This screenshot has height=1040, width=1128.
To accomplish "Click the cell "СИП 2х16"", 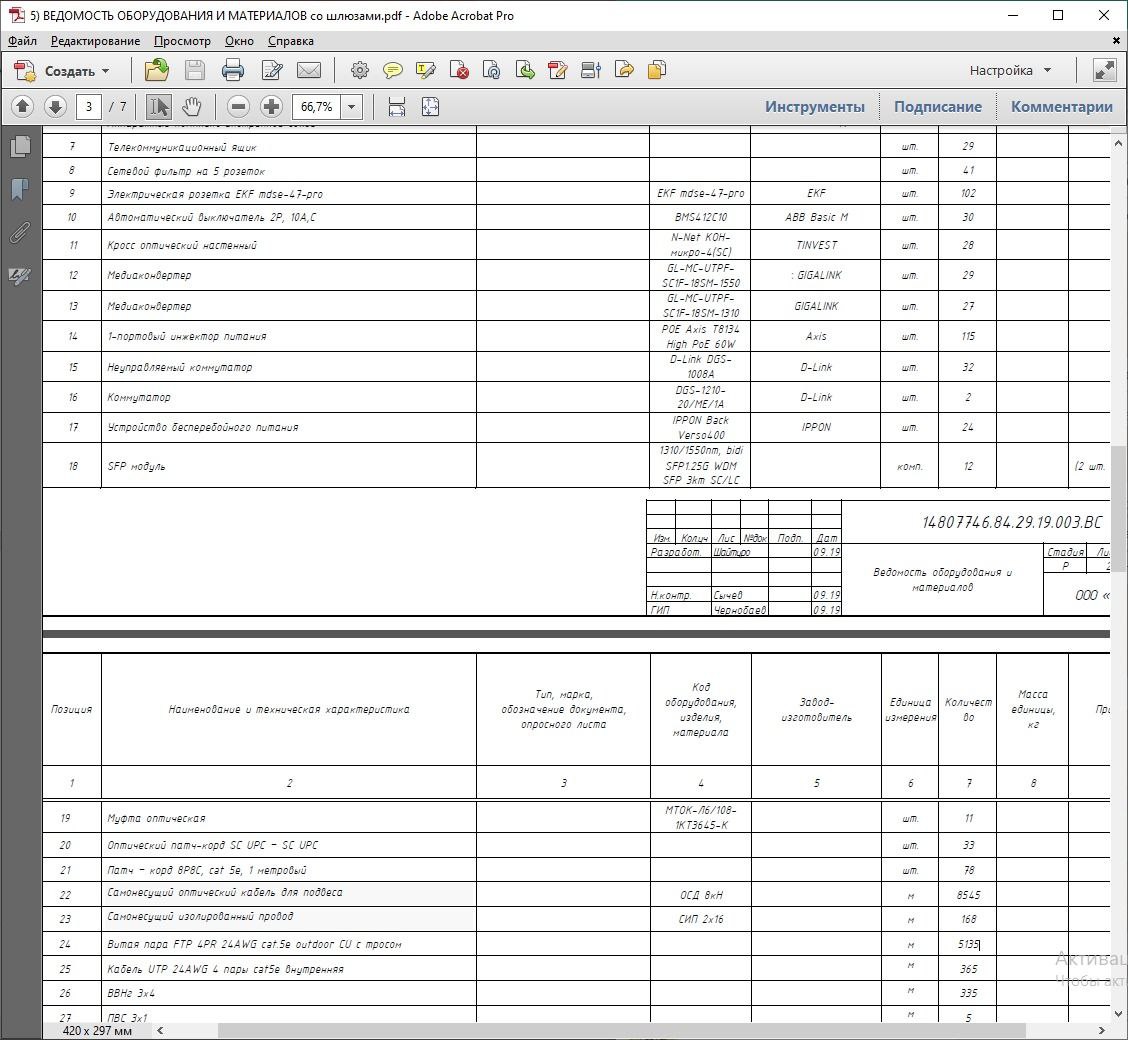I will coord(701,919).
